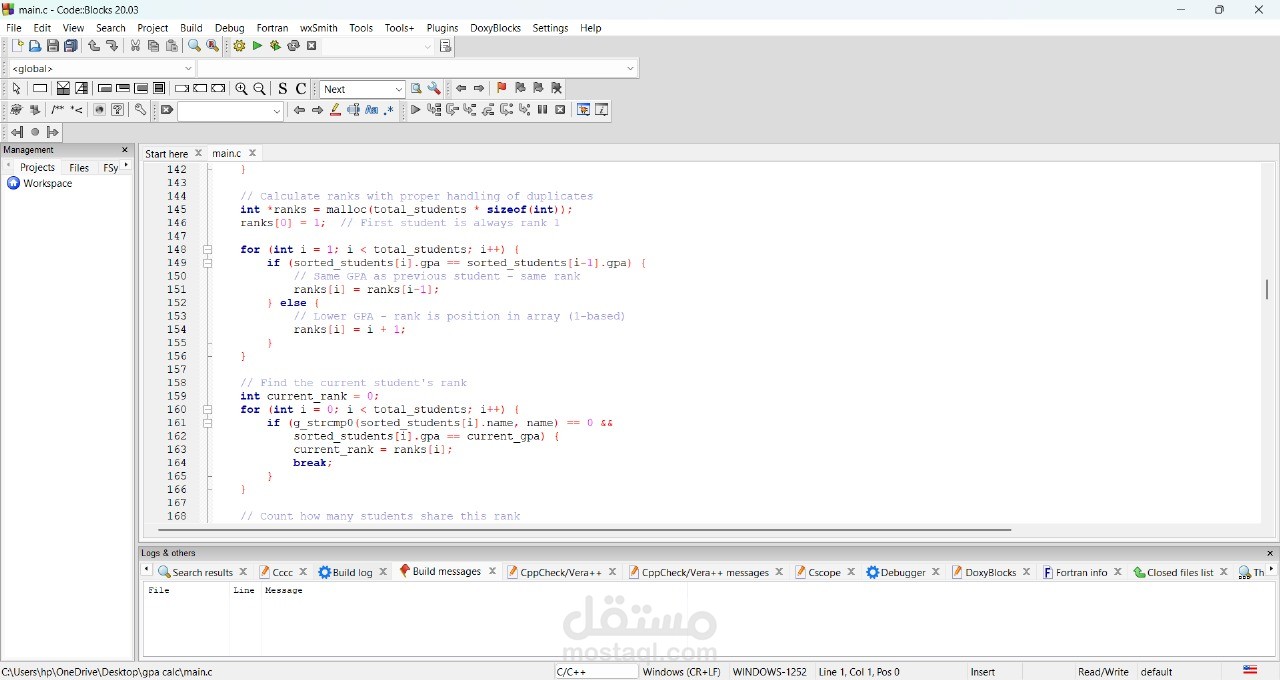Close the Management panel
The image size is (1280, 680).
125,150
